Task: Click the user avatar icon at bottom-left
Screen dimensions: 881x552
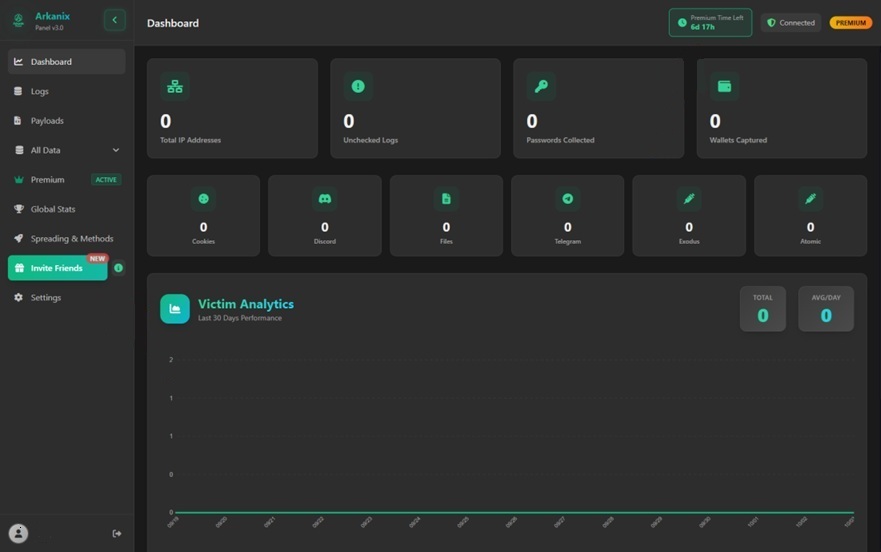Action: click(x=18, y=533)
